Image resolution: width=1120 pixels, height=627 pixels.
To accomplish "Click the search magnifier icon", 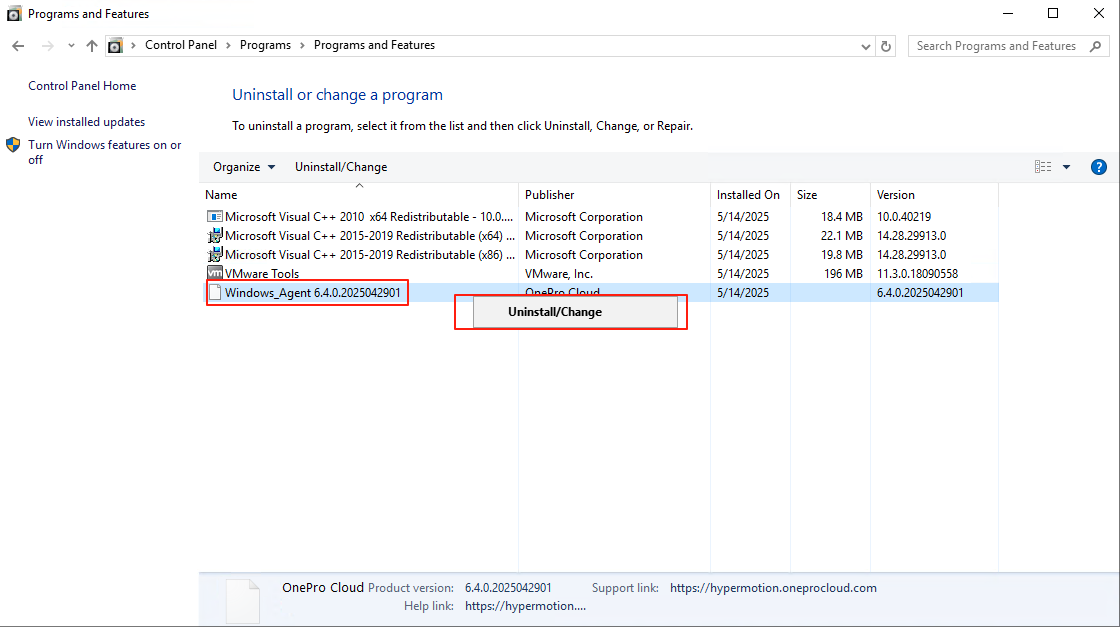I will [1096, 46].
